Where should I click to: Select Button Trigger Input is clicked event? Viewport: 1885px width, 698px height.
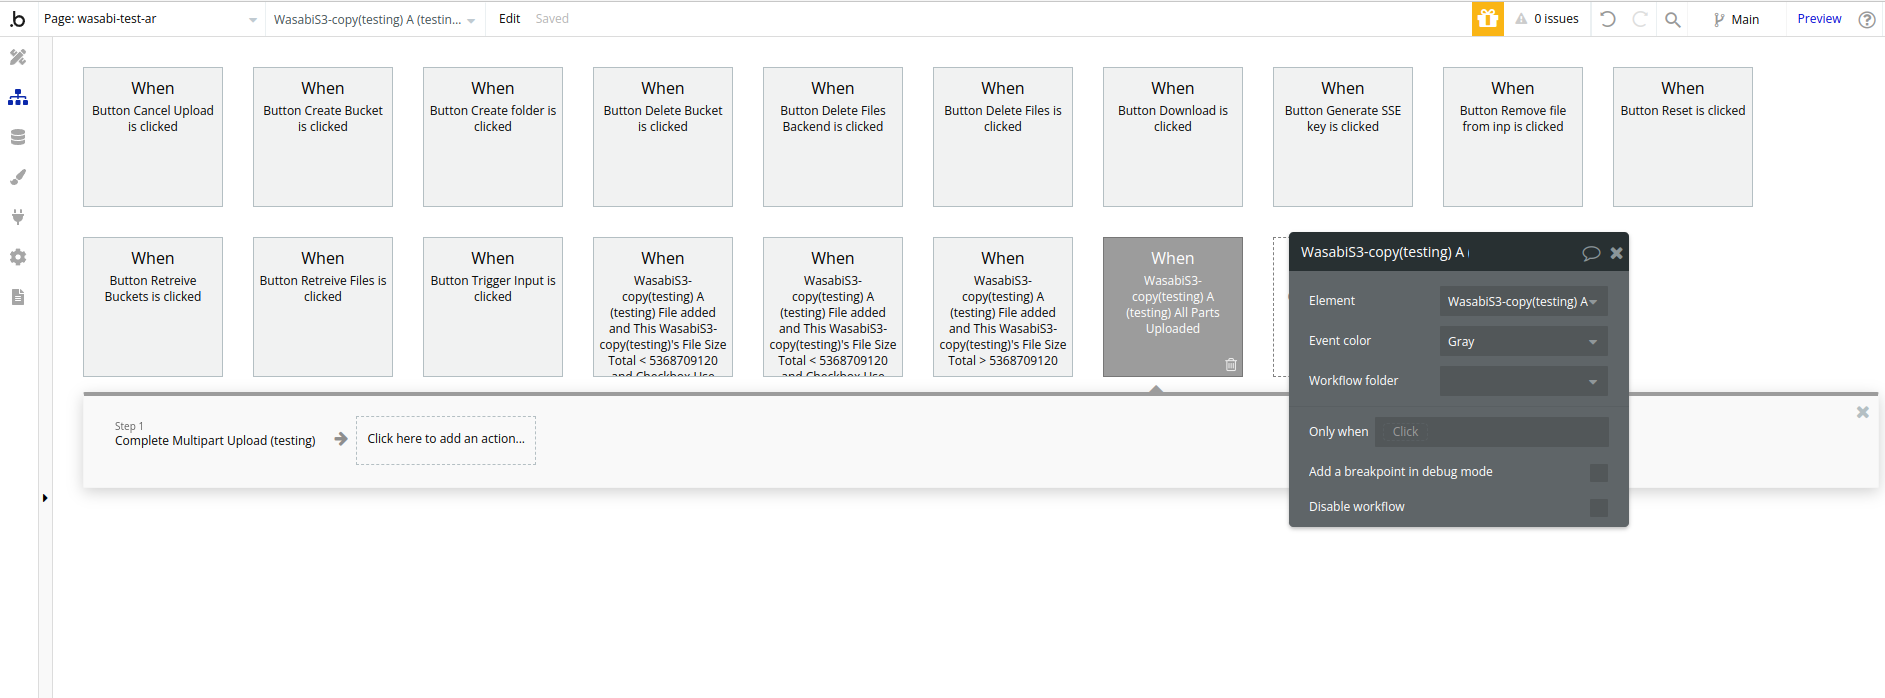pyautogui.click(x=493, y=307)
